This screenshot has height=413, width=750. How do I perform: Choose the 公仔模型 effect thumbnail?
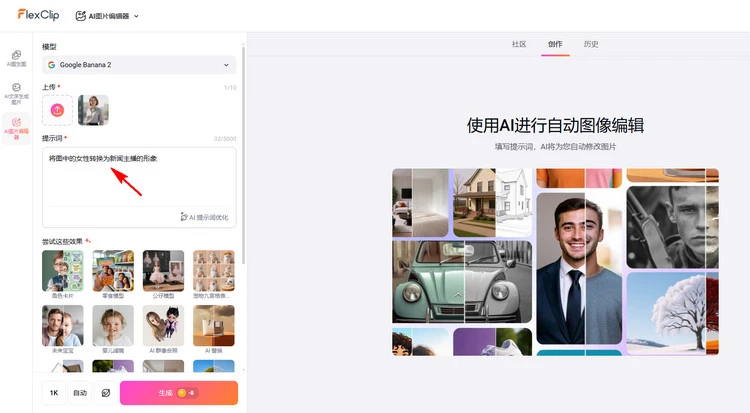click(x=163, y=271)
